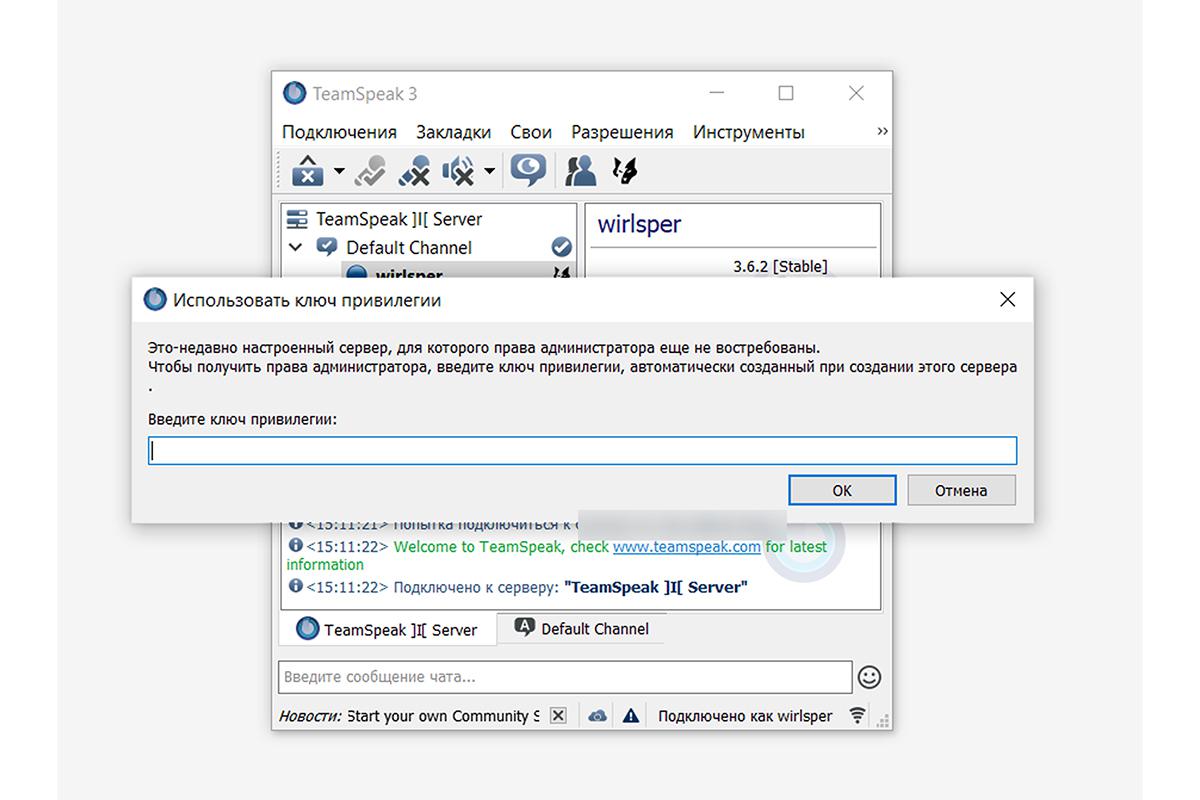Screen dimensions: 1200x800
Task: Place cursor in the privilege key input field
Action: point(582,450)
